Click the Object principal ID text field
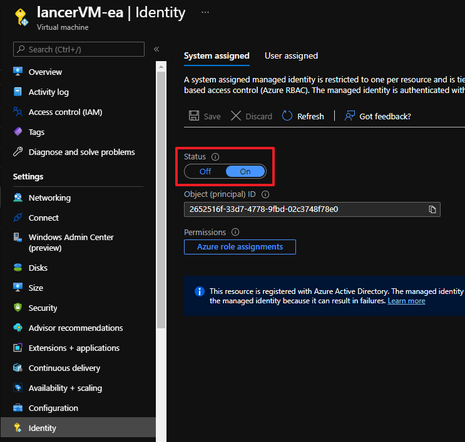465x442 pixels. click(312, 209)
